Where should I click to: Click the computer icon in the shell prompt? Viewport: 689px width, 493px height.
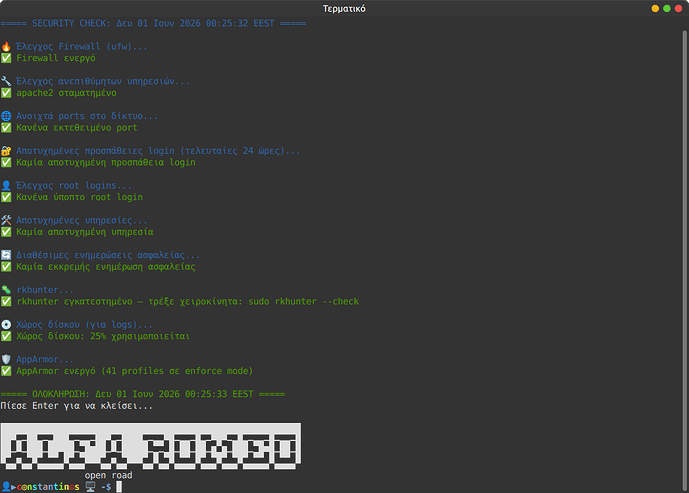[x=91, y=486]
